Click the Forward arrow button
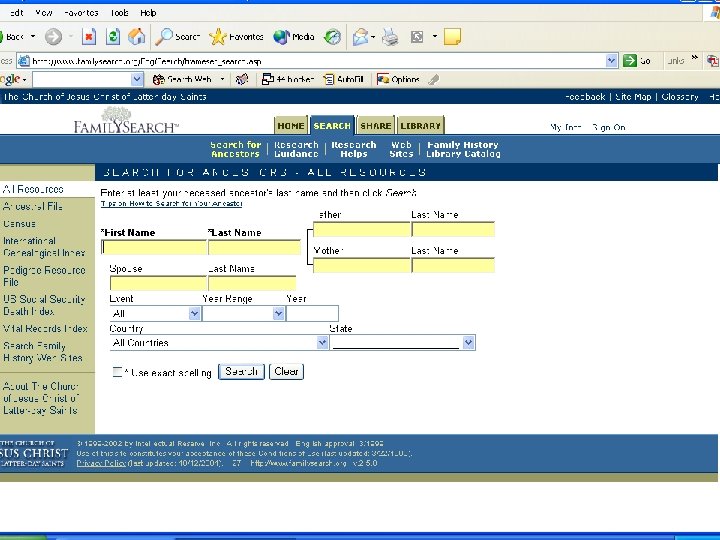The height and width of the screenshot is (540, 720). (53, 37)
